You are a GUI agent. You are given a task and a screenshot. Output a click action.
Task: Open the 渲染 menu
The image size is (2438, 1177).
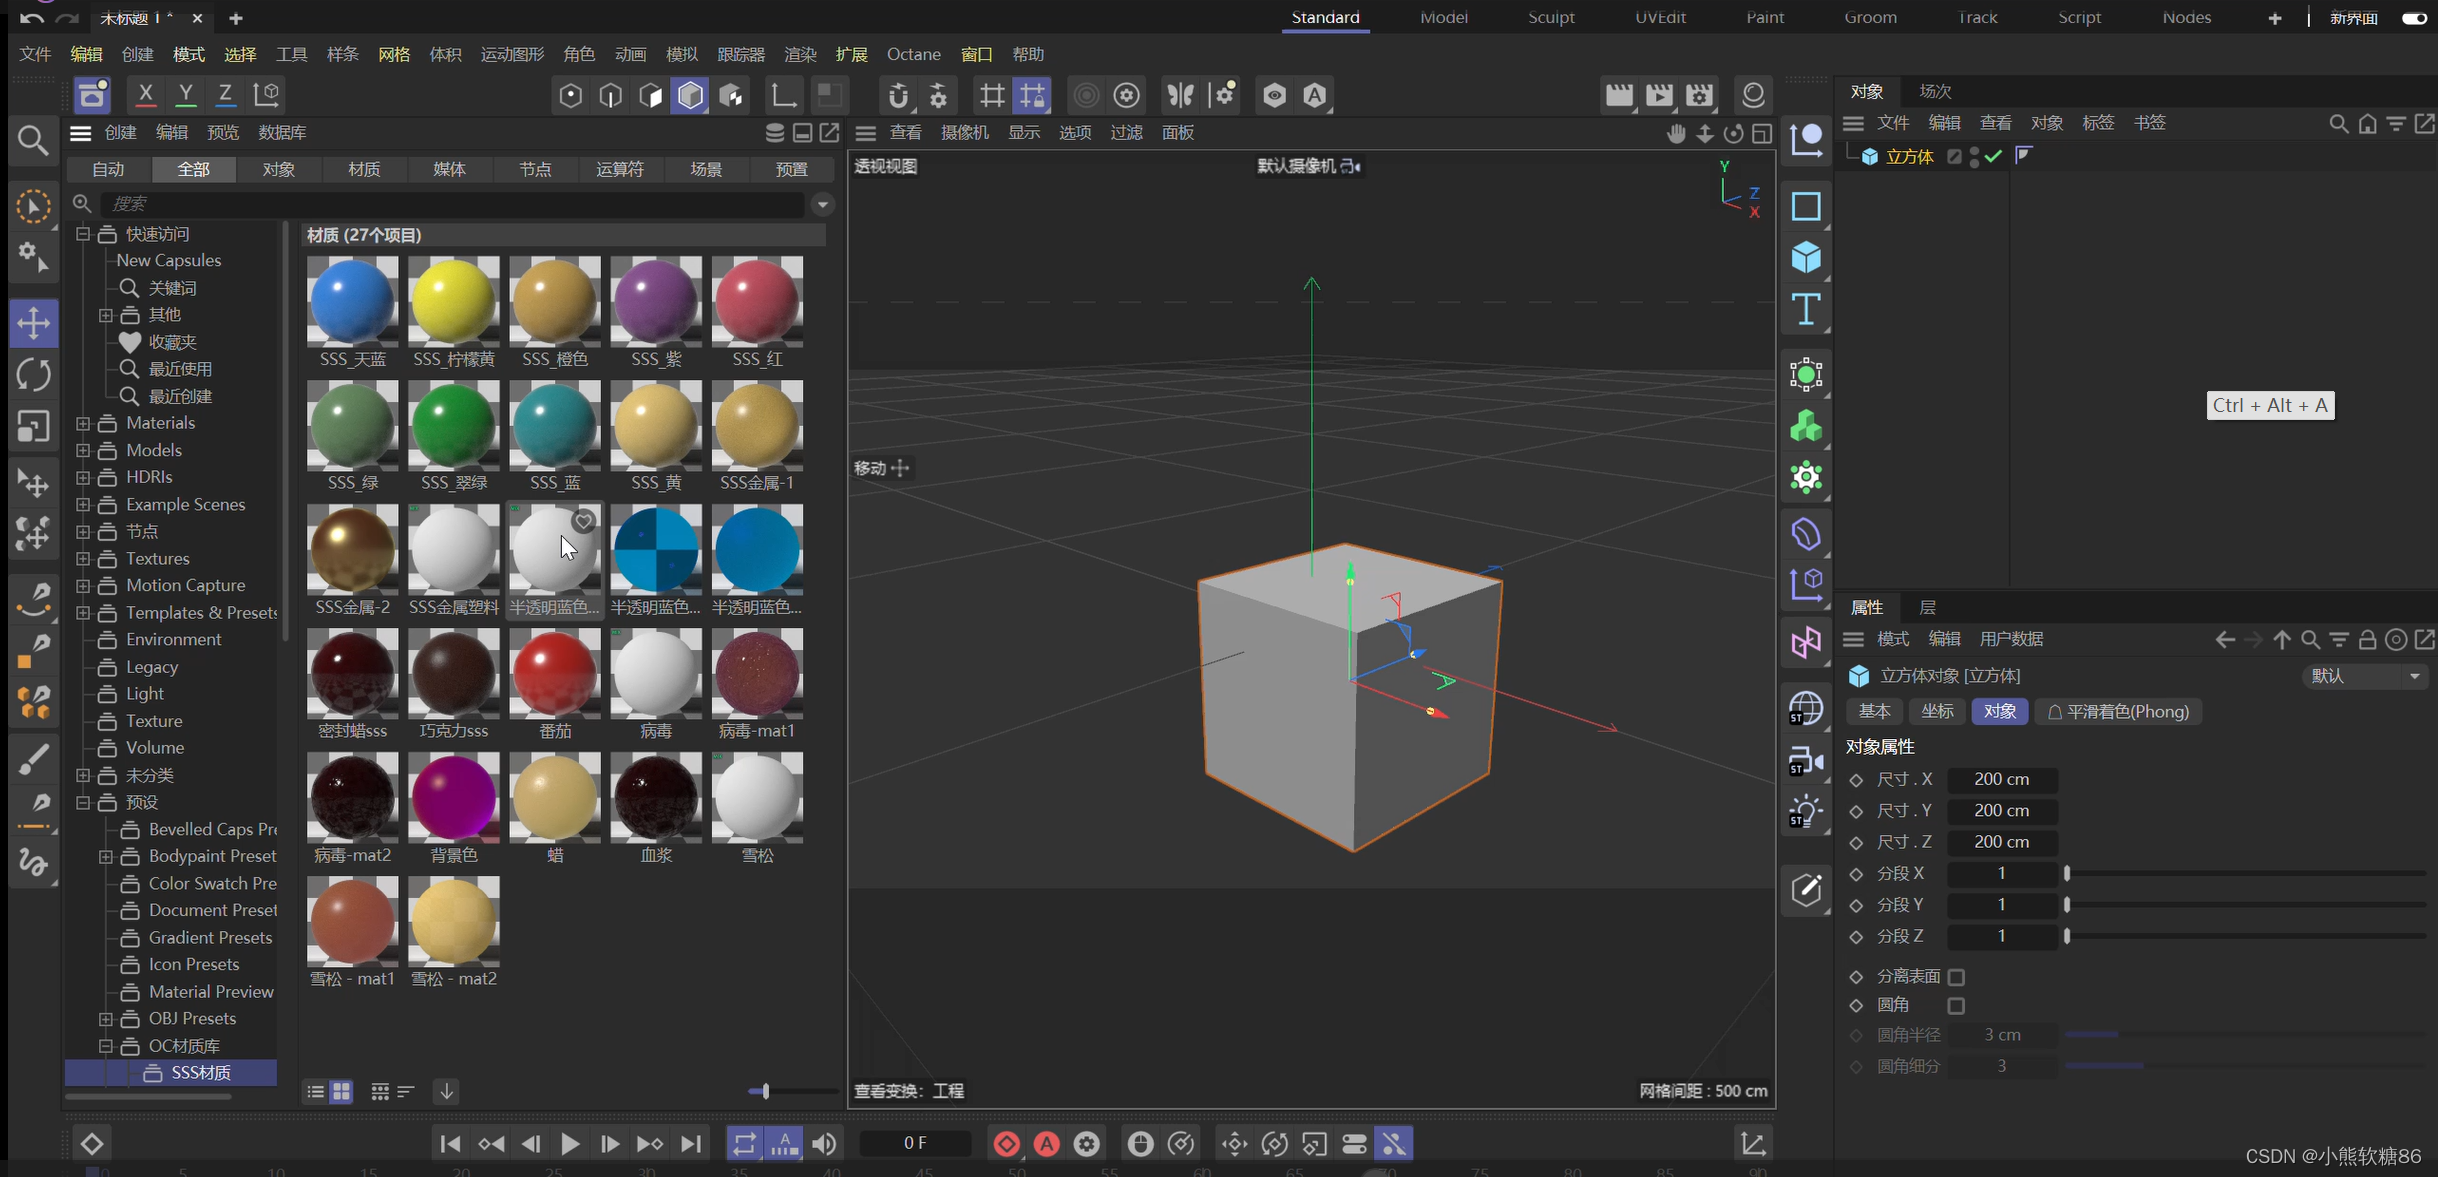[800, 54]
